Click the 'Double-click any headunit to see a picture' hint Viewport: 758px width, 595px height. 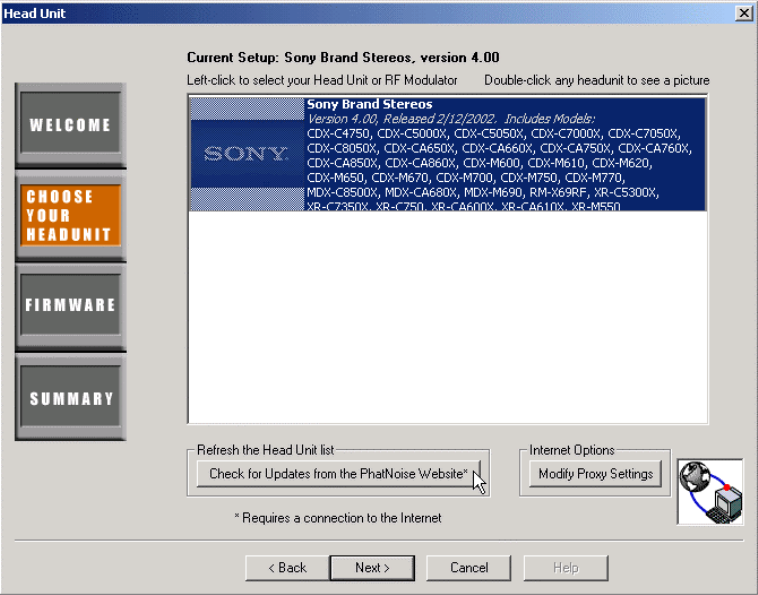pos(597,80)
